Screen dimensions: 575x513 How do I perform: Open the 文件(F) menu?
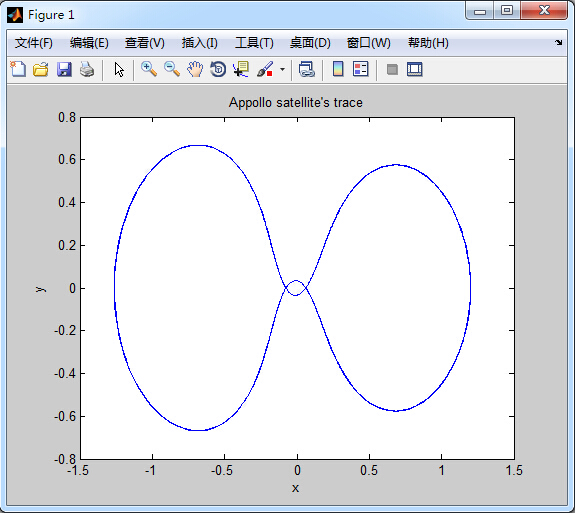click(x=34, y=43)
